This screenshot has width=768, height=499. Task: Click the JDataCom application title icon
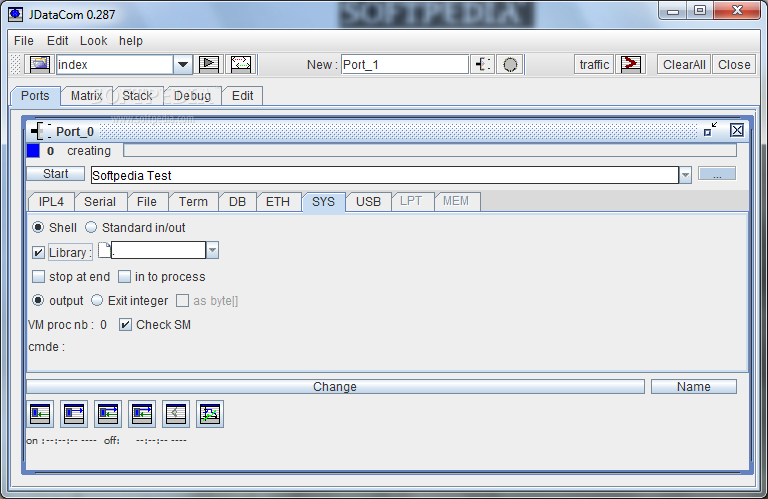pos(15,14)
